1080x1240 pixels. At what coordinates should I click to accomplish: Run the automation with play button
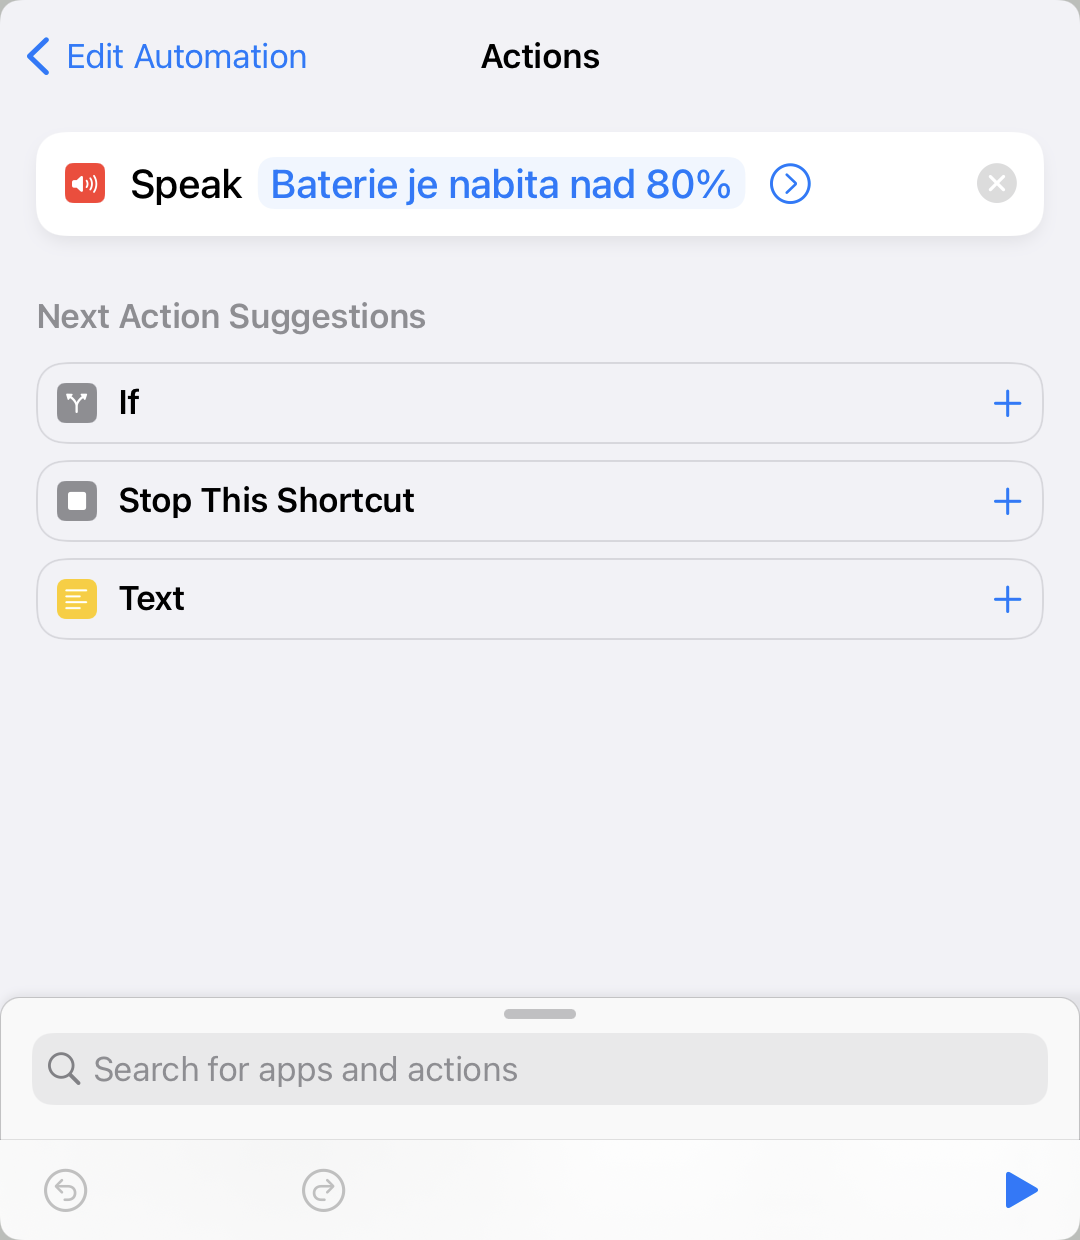pyautogui.click(x=1020, y=1190)
